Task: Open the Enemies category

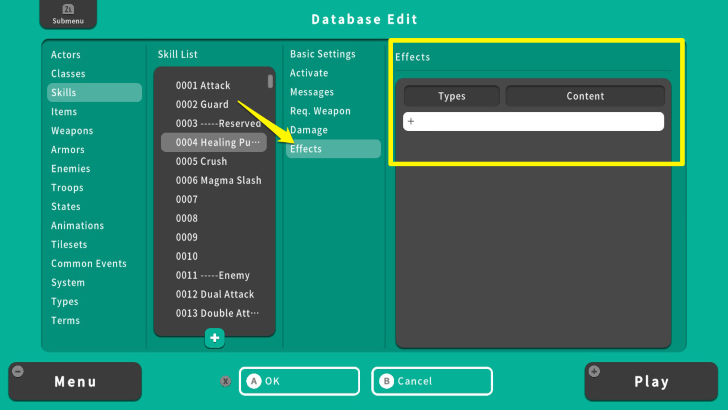Action: click(x=71, y=169)
